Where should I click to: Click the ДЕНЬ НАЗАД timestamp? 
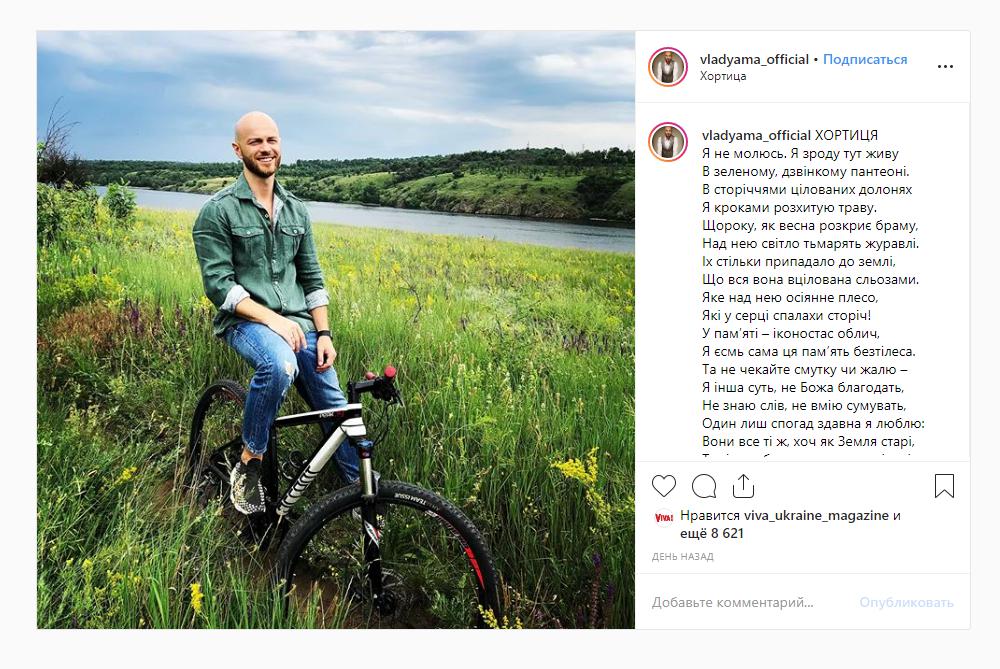tap(682, 557)
